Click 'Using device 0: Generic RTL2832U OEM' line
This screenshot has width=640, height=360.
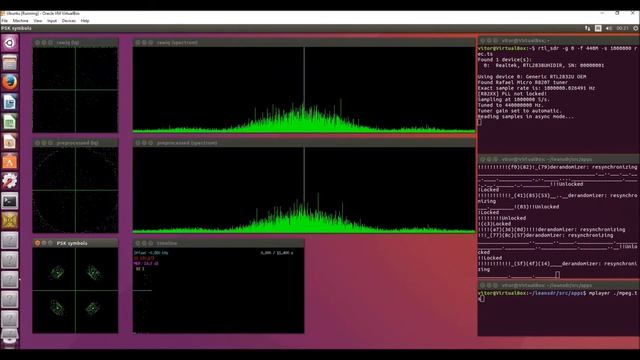(x=532, y=77)
